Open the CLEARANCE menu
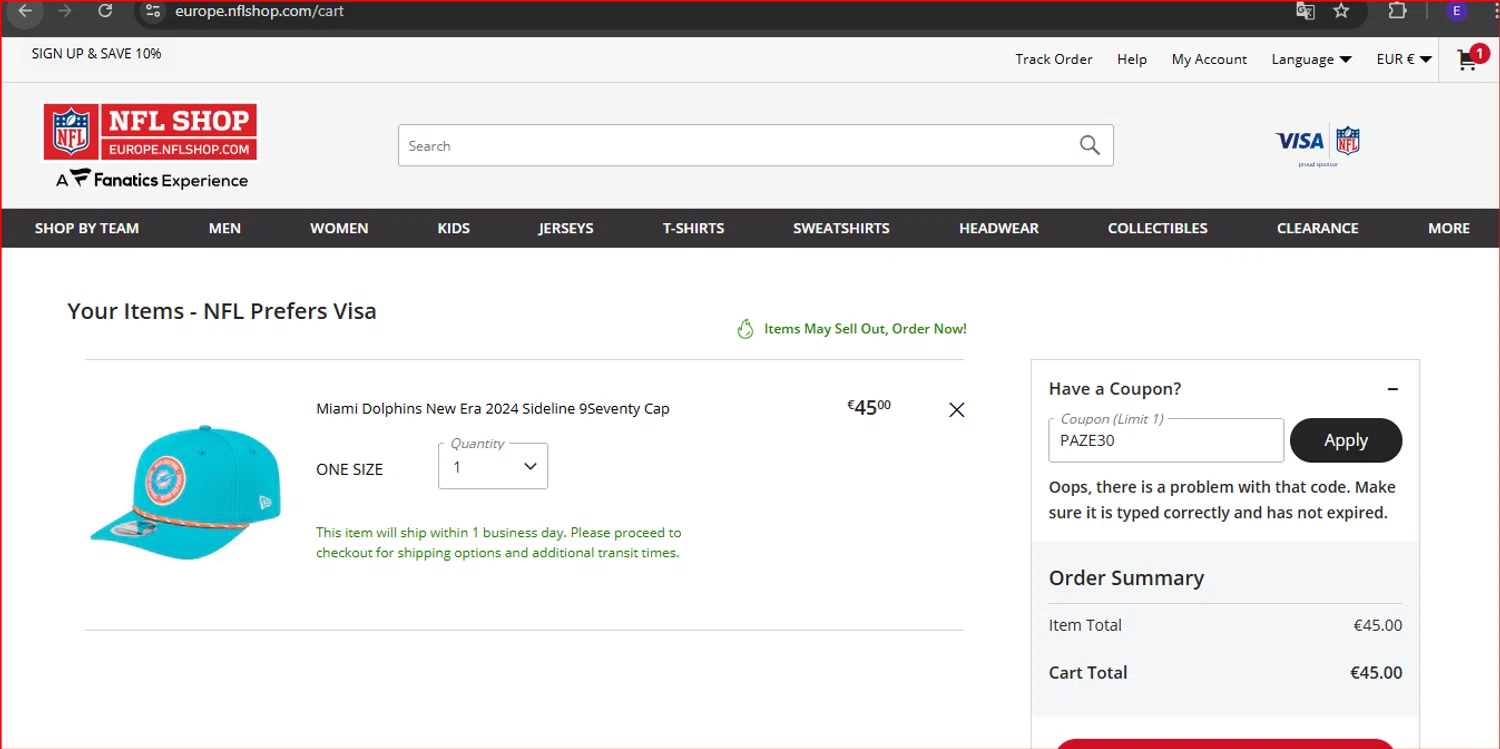 pyautogui.click(x=1318, y=228)
